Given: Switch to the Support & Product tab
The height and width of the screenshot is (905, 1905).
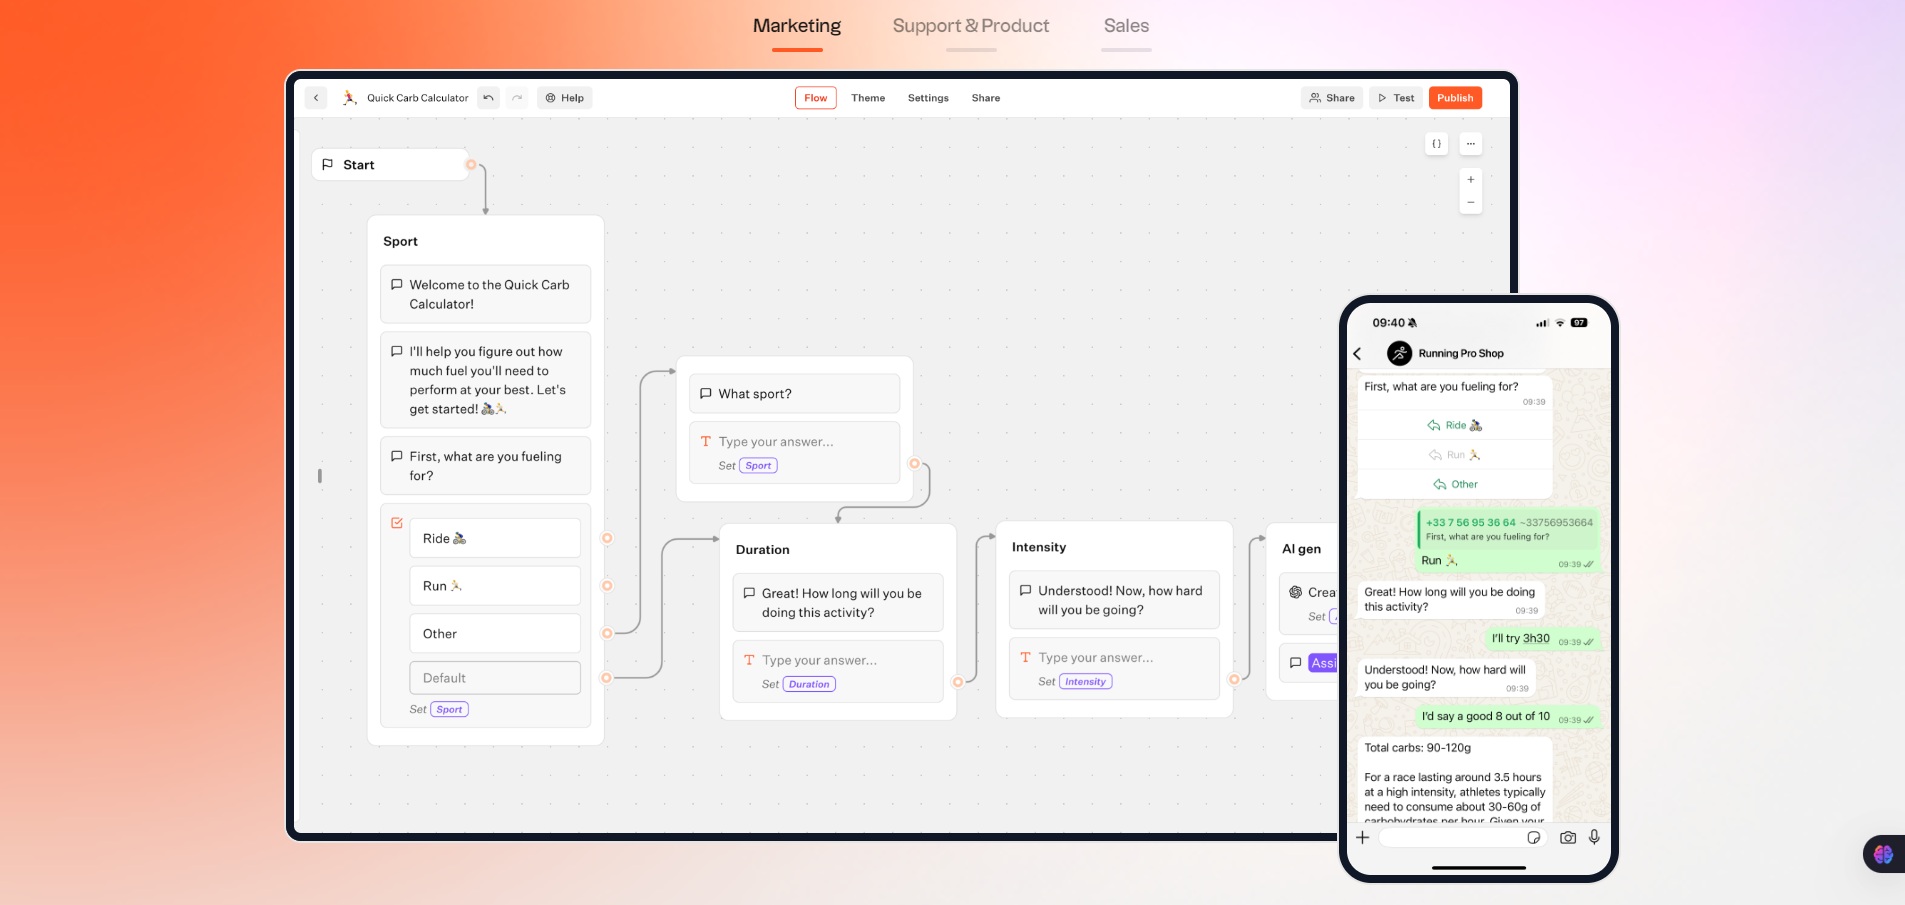Looking at the screenshot, I should [x=970, y=26].
